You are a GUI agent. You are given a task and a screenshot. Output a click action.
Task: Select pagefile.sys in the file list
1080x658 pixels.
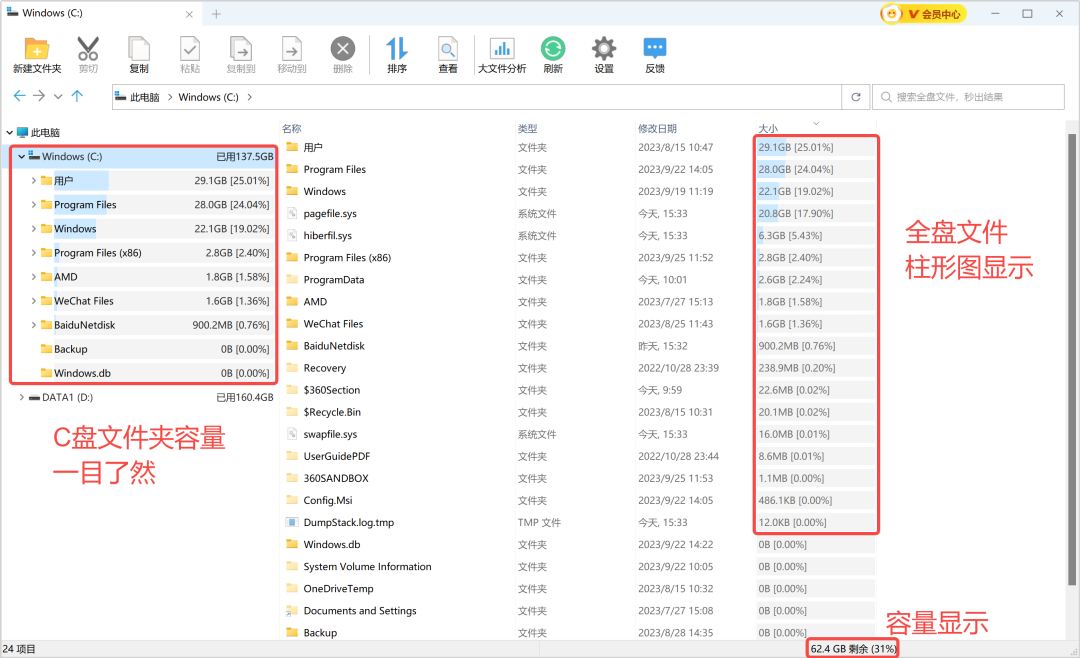click(x=330, y=213)
